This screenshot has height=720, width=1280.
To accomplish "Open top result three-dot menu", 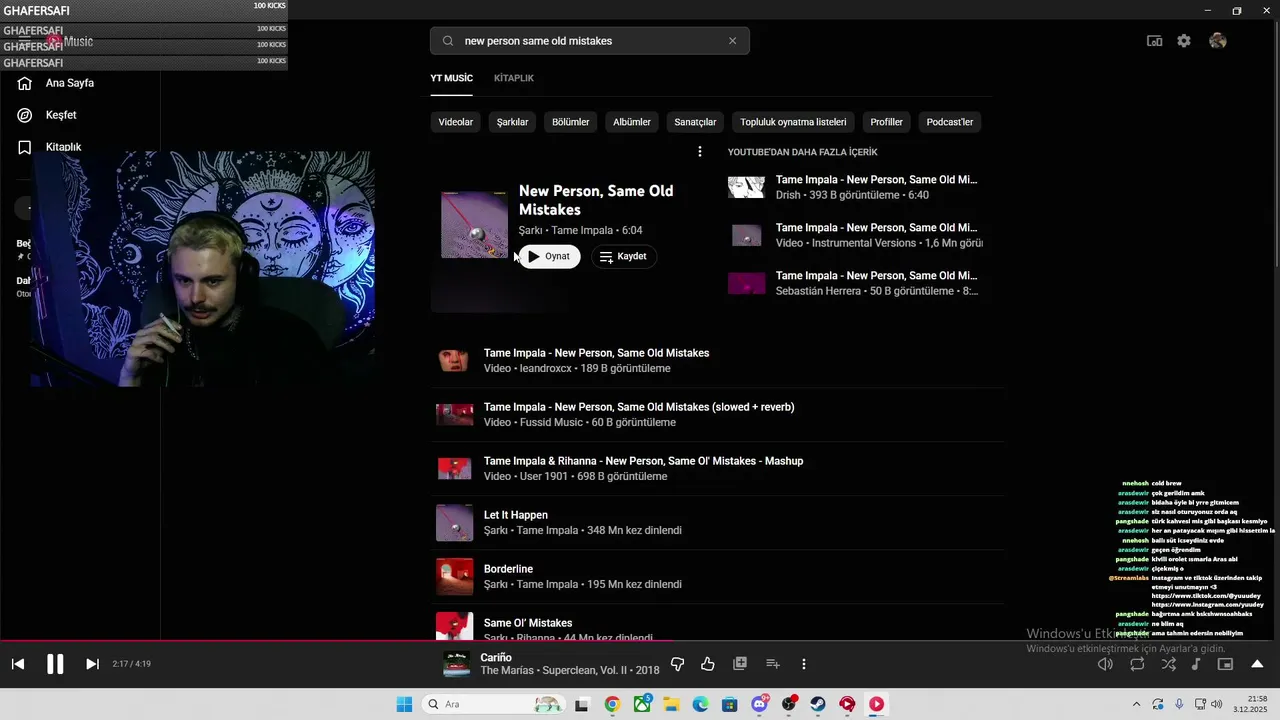I will point(700,152).
